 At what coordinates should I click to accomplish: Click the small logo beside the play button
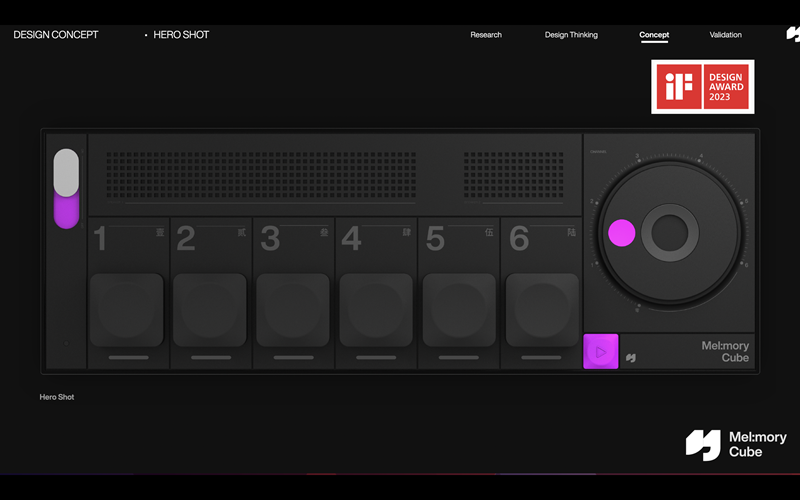click(631, 355)
